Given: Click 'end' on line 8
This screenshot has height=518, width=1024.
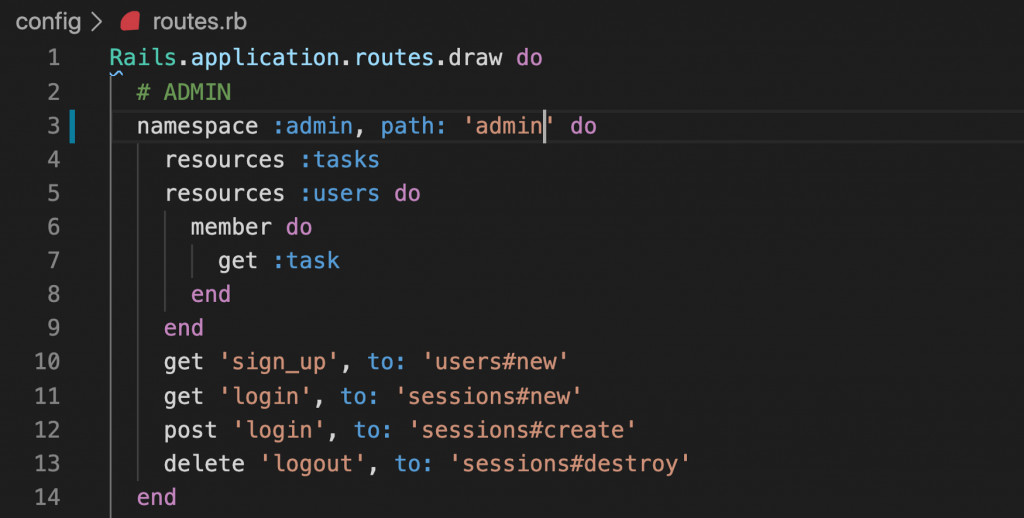Looking at the screenshot, I should pyautogui.click(x=211, y=294).
